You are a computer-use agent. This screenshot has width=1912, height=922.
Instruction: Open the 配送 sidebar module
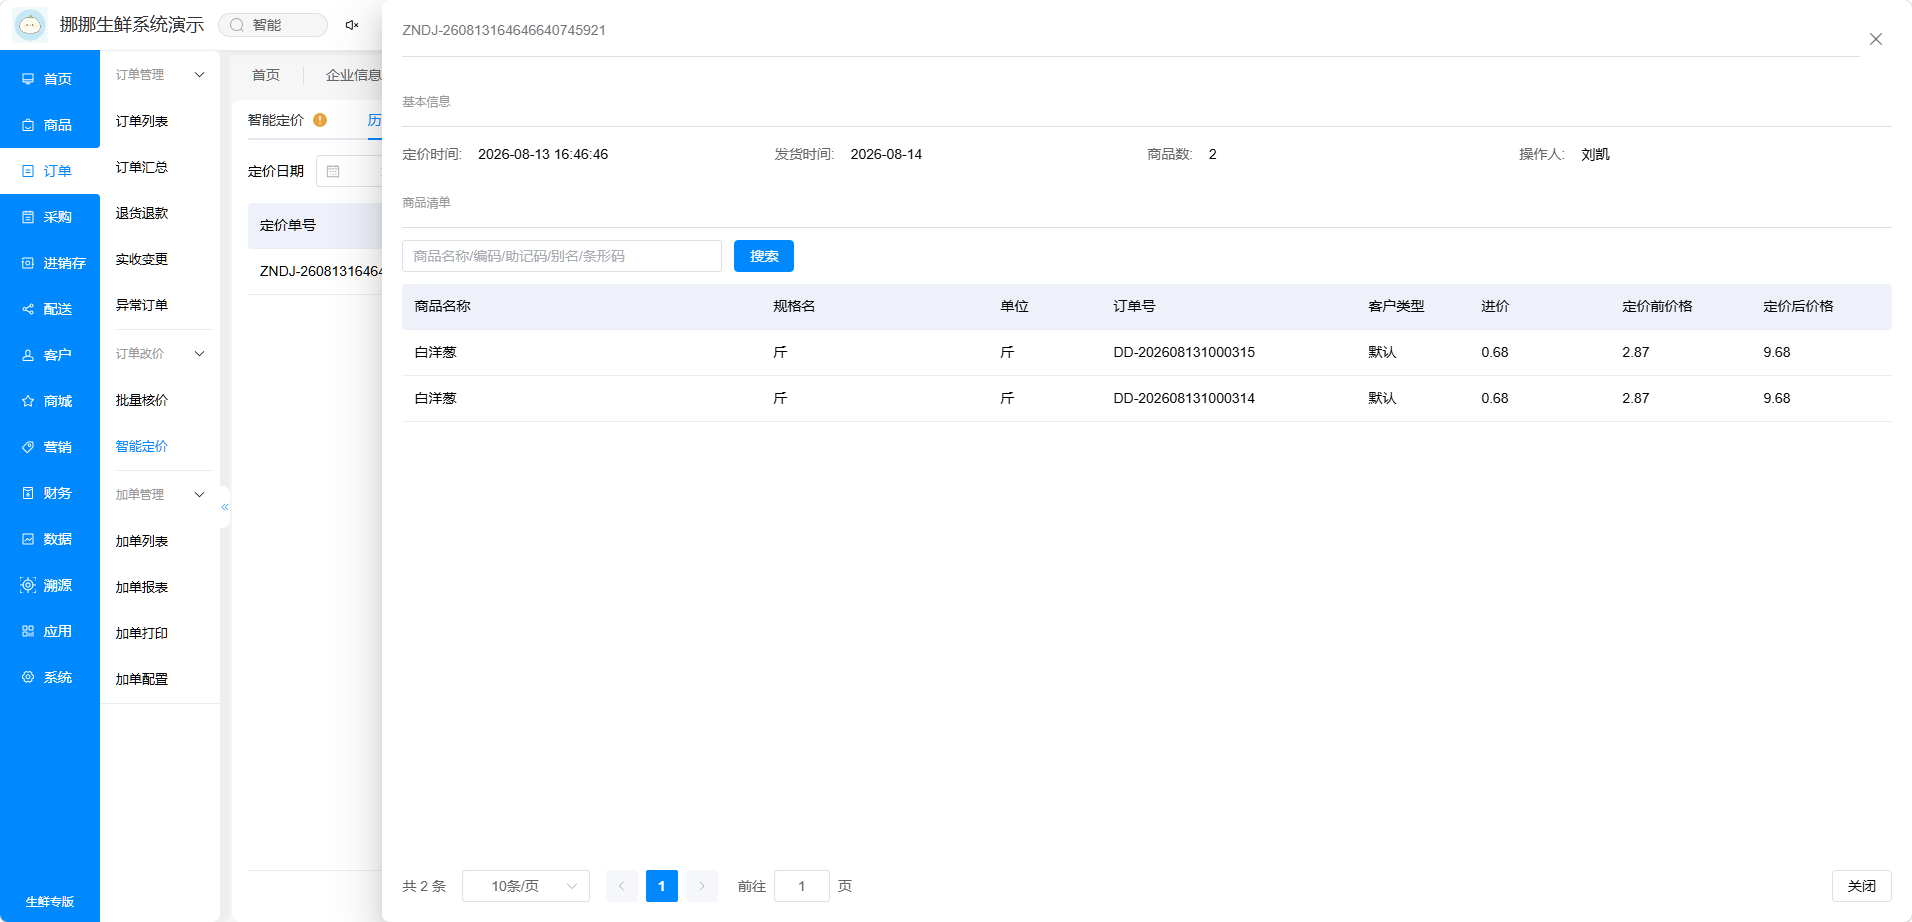49,309
